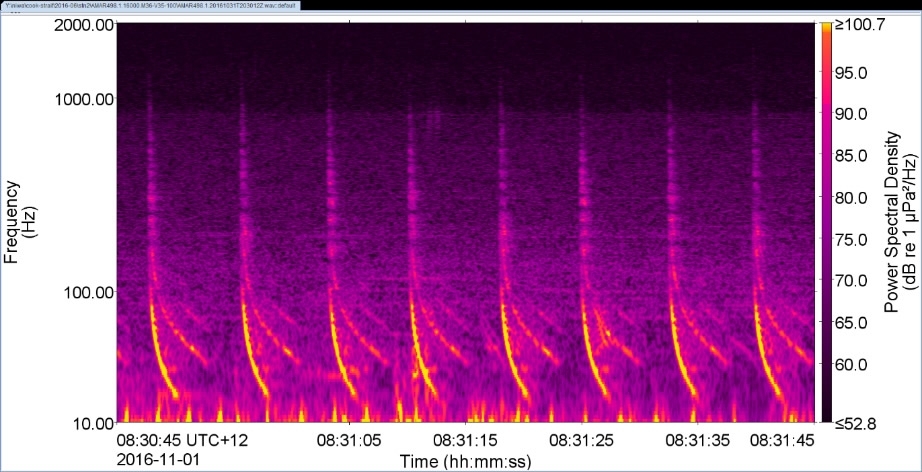Click the 08:31:45 time tick label
Image resolution: width=922 pixels, height=472 pixels.
tap(780, 439)
